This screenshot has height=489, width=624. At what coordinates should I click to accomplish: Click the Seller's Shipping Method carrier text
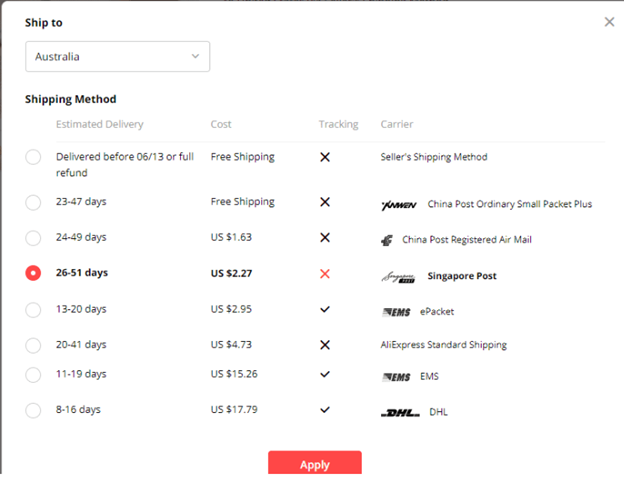click(434, 157)
